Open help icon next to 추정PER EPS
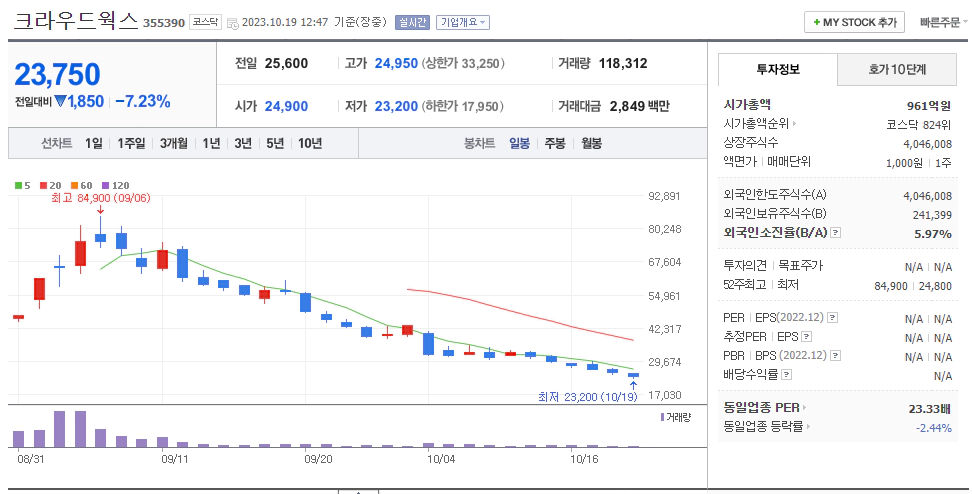Screen dimensions: 972x494 coord(806,337)
